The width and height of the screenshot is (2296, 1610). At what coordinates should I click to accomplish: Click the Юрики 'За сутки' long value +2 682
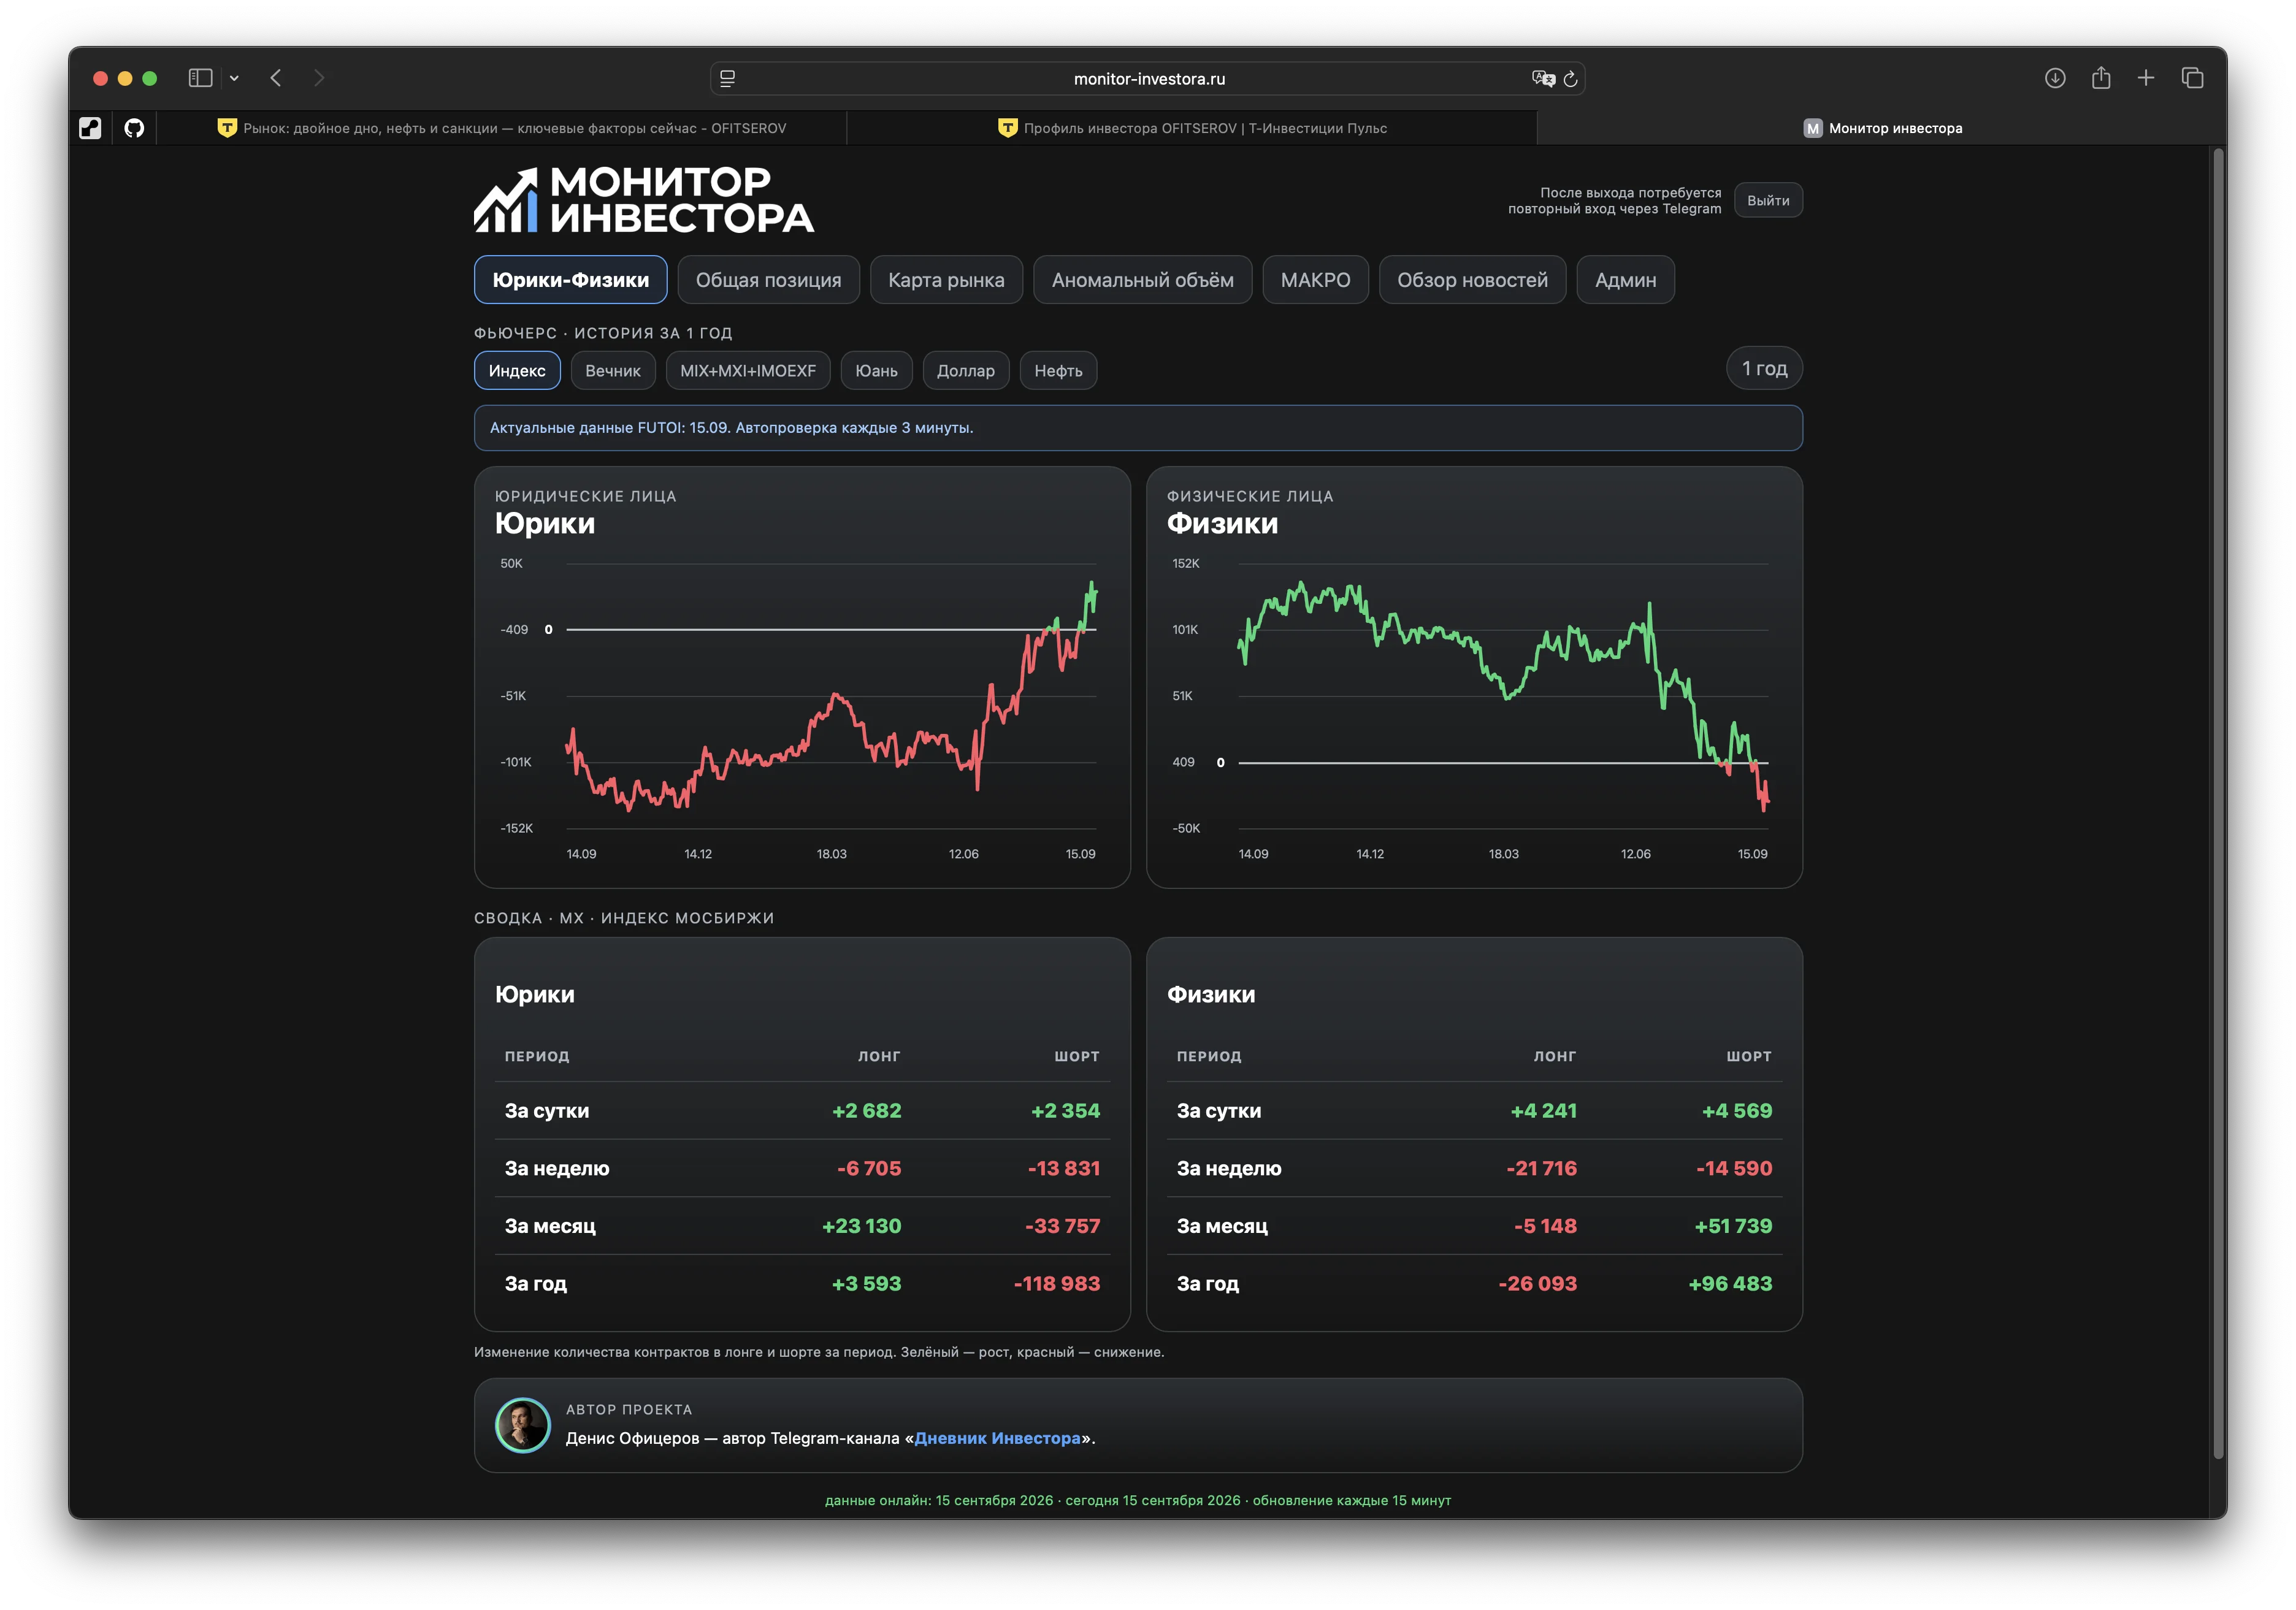866,1111
